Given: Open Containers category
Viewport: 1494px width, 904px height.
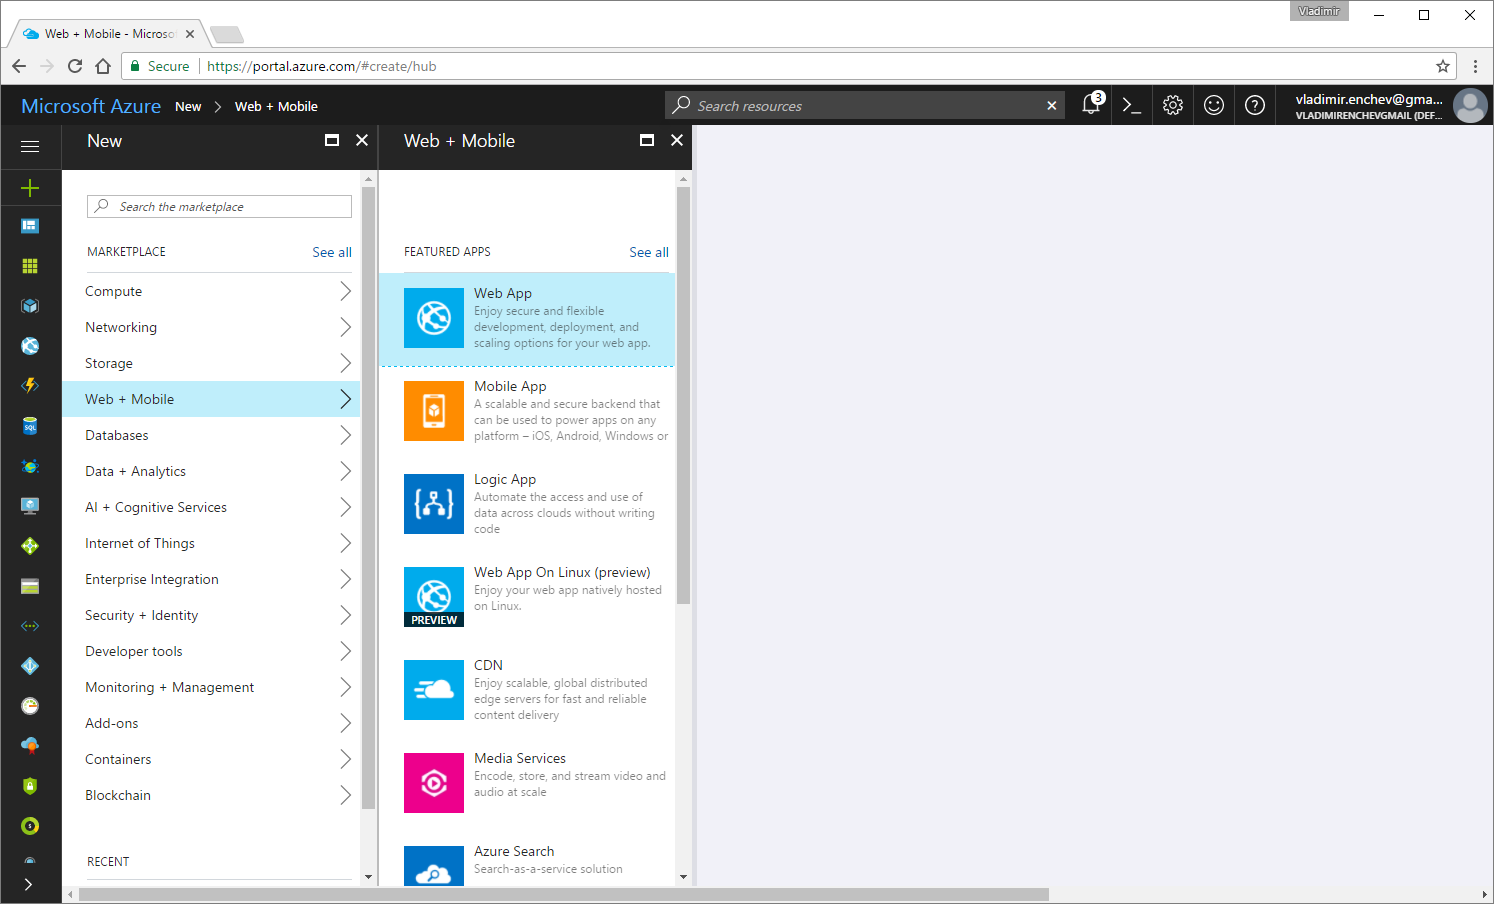Looking at the screenshot, I should click(211, 759).
